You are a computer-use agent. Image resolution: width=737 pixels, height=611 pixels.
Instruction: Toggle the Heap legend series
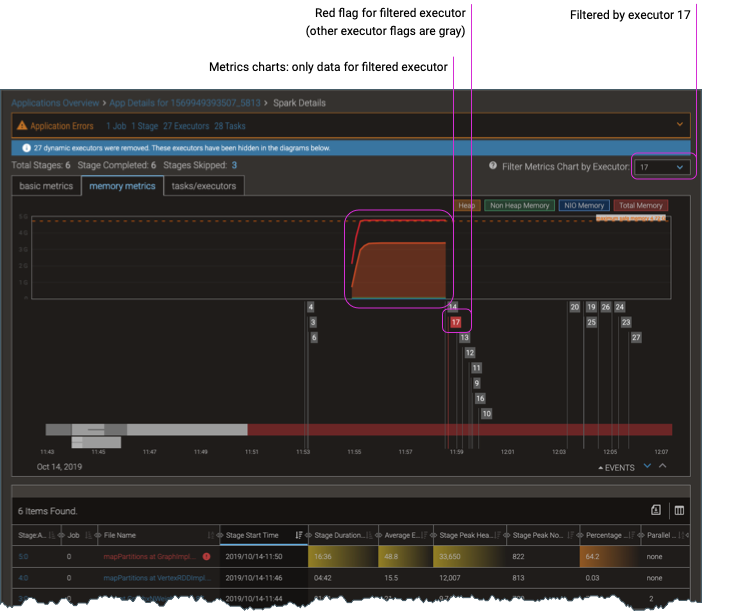pos(467,205)
